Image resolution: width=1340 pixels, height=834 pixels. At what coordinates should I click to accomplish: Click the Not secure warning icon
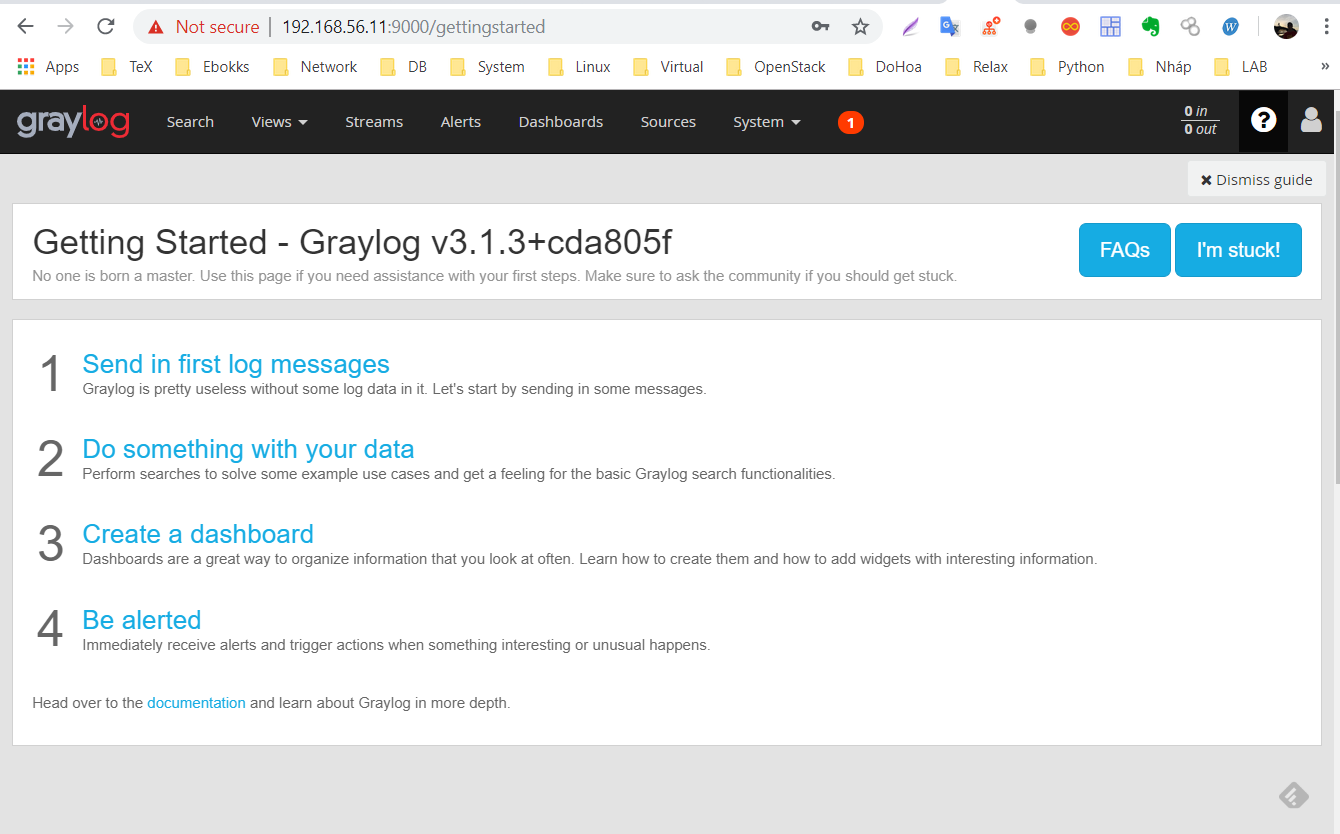[x=155, y=27]
